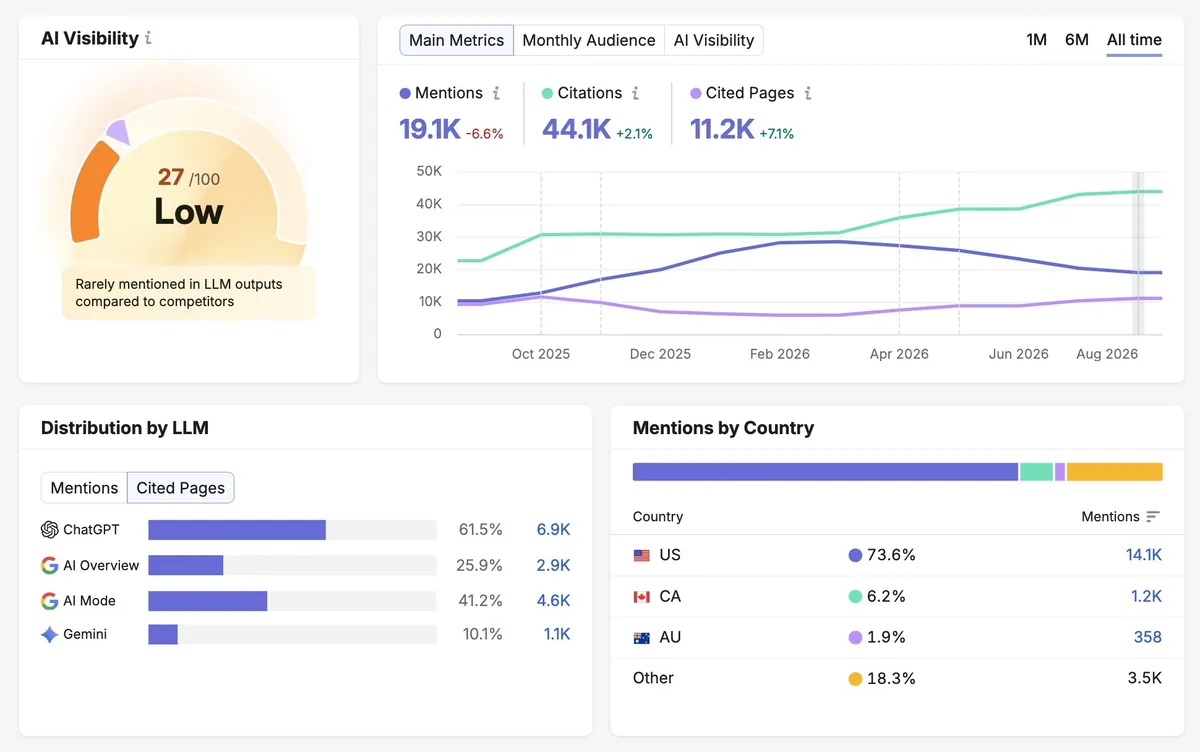Open the 14.1K US mentions link
1200x752 pixels.
pyautogui.click(x=1144, y=555)
